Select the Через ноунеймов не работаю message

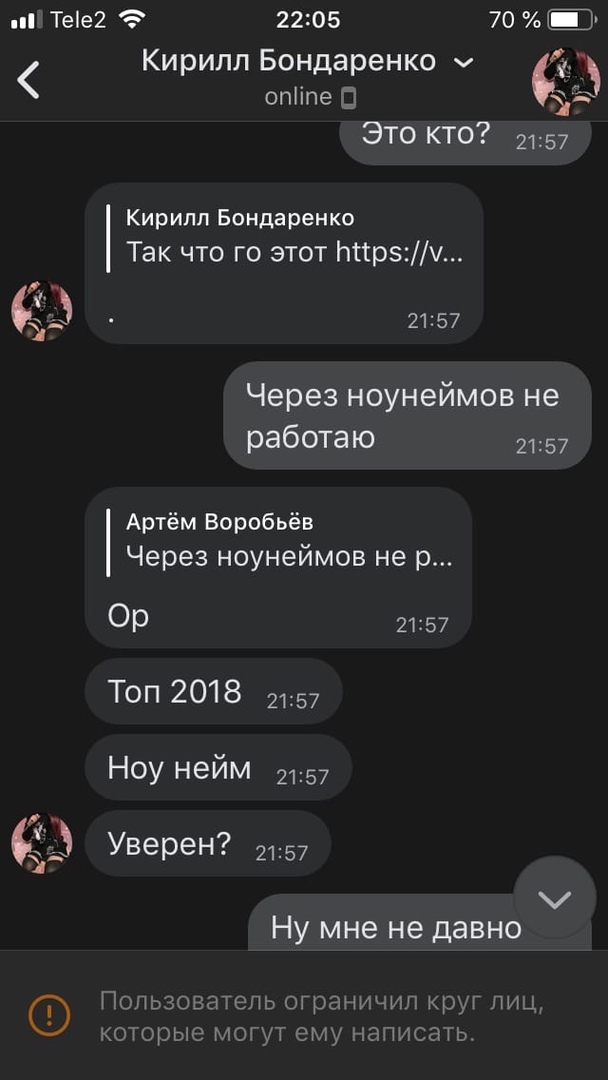[x=408, y=415]
